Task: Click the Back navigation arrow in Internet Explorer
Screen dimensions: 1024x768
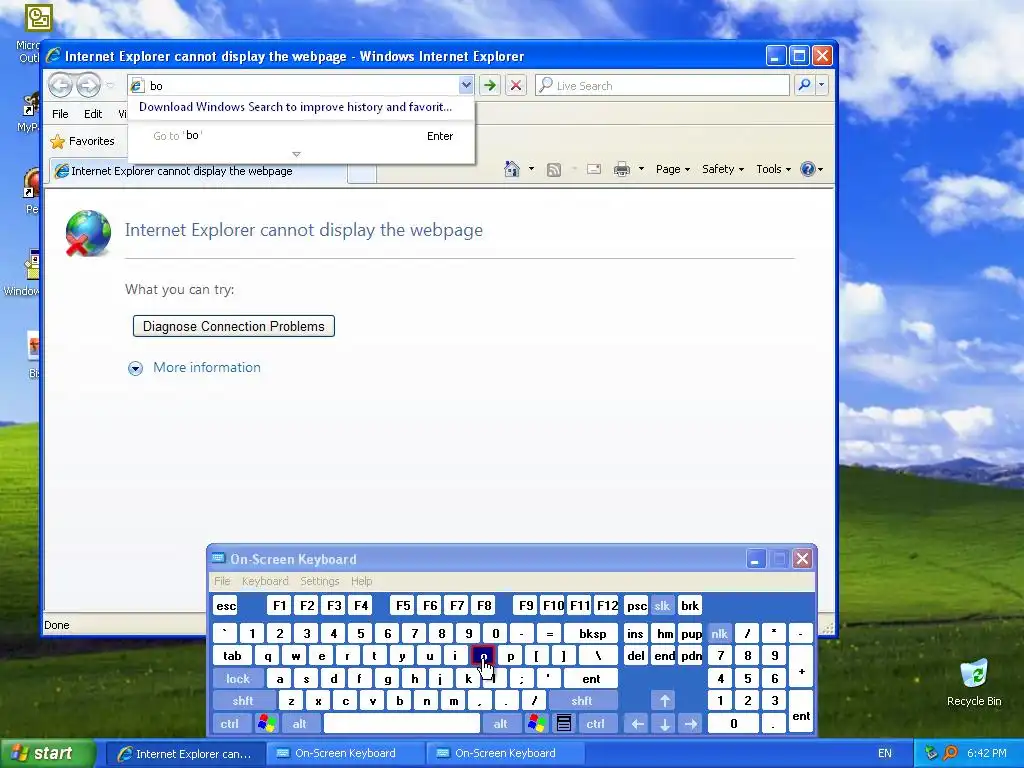Action: pyautogui.click(x=61, y=85)
